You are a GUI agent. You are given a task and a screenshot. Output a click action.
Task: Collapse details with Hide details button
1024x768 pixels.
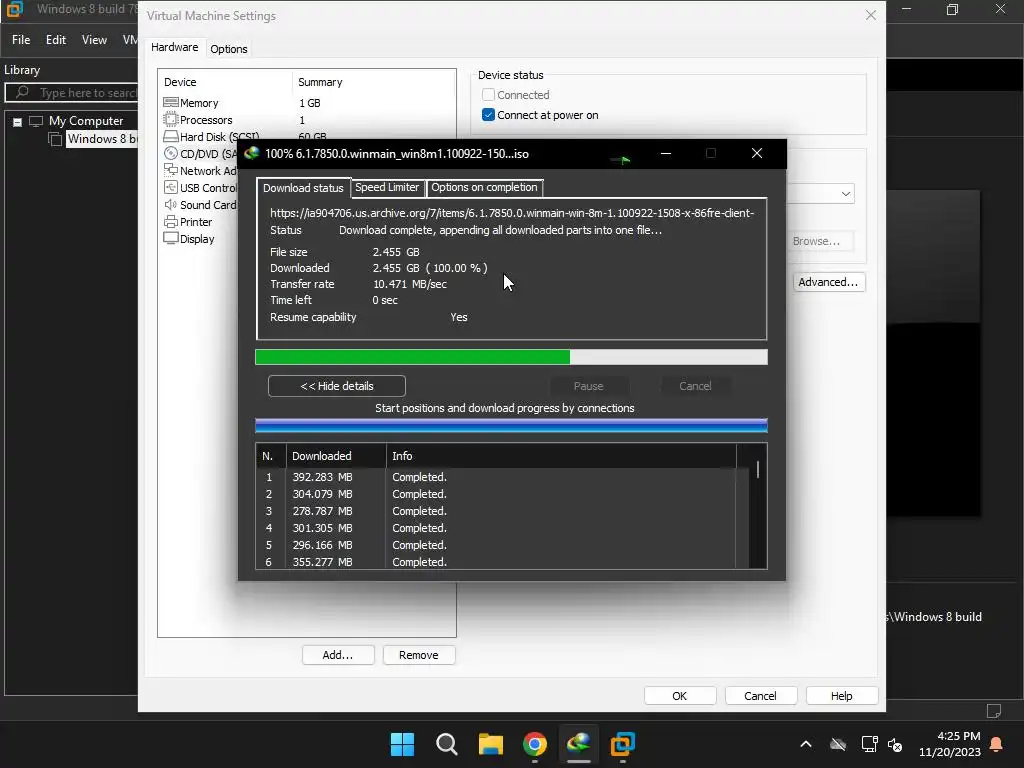click(x=336, y=386)
